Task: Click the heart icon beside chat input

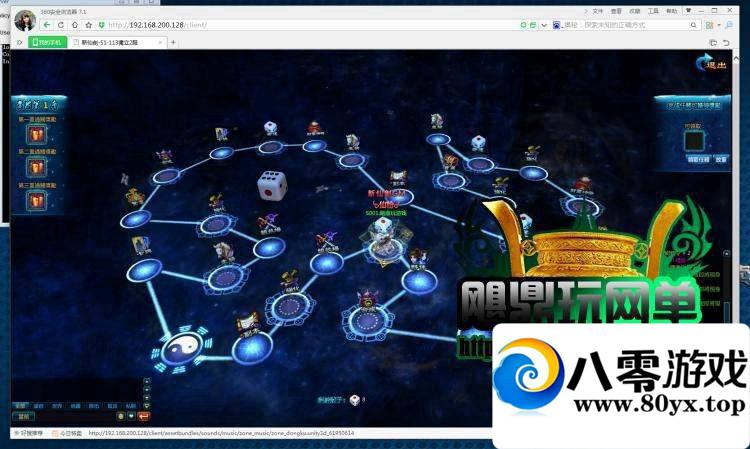Action: pos(131,416)
